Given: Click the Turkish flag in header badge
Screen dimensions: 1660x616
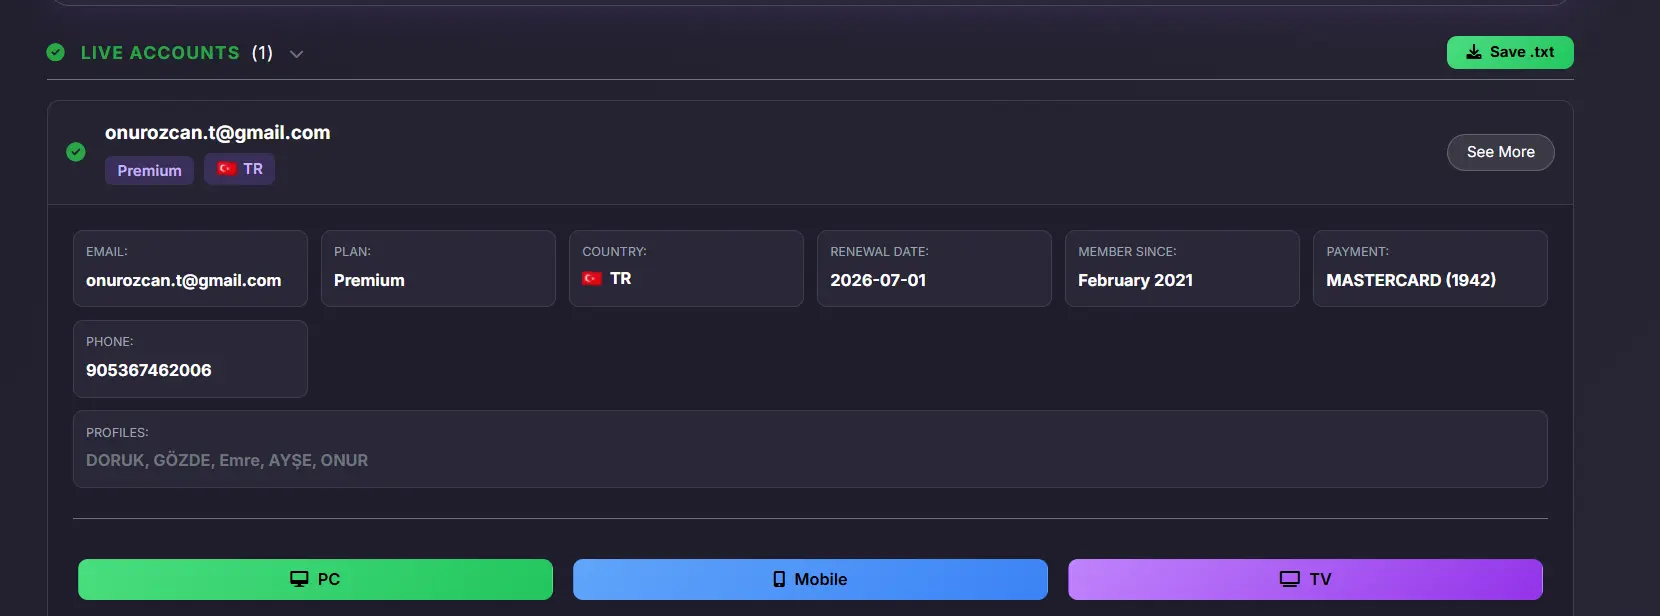Looking at the screenshot, I should pos(226,169).
